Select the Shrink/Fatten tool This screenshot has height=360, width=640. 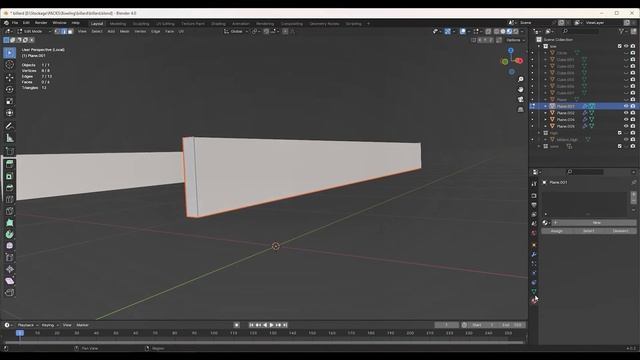9,269
